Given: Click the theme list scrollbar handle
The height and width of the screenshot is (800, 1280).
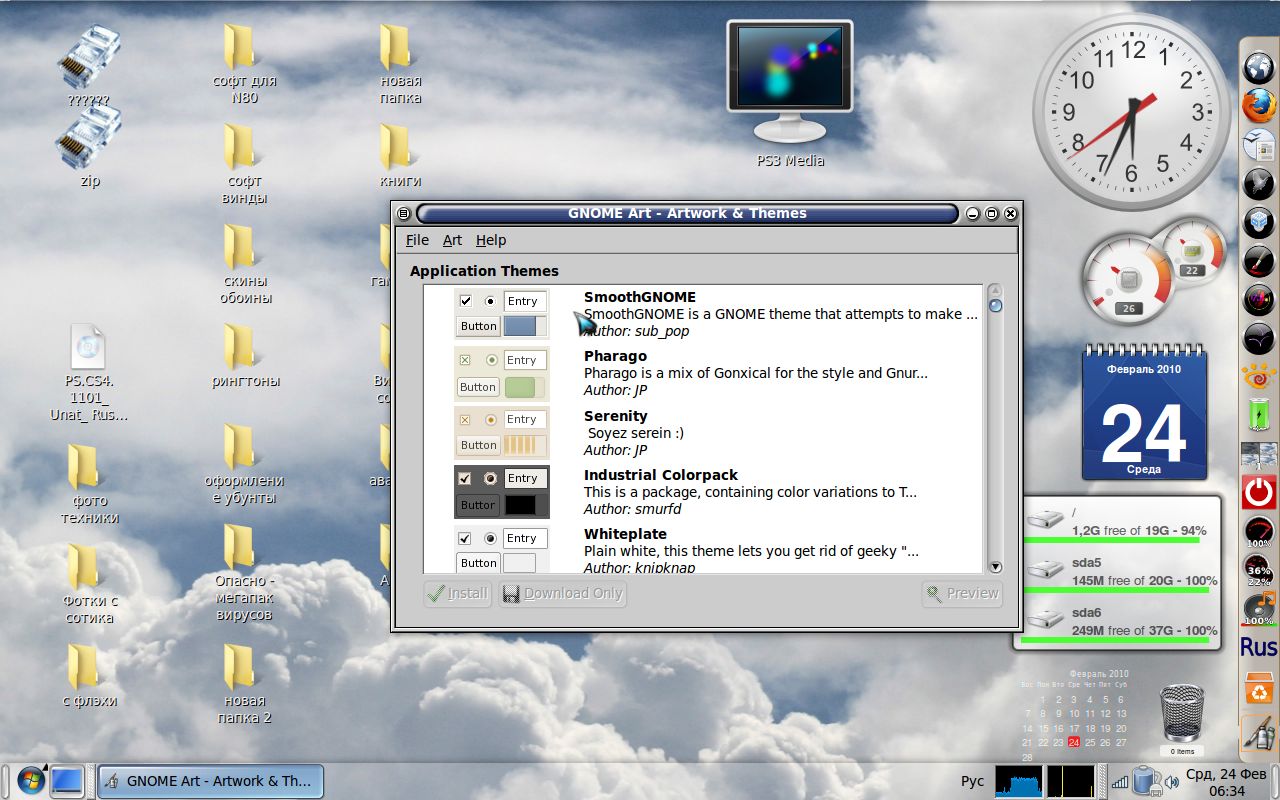Looking at the screenshot, I should [x=995, y=306].
